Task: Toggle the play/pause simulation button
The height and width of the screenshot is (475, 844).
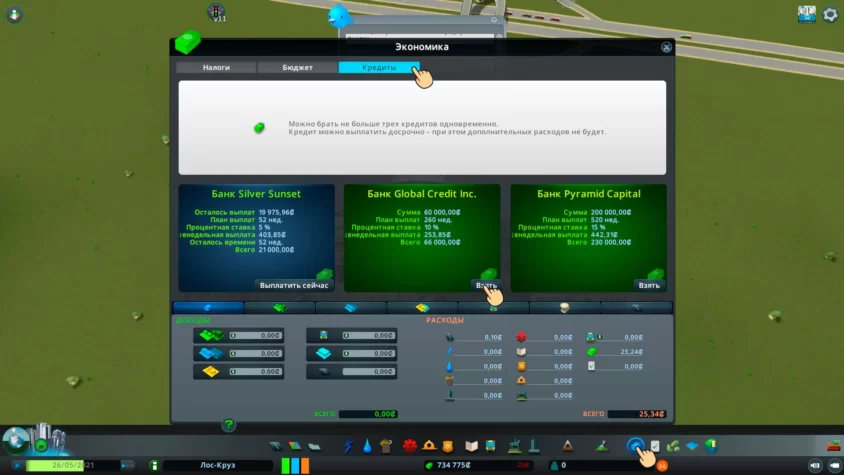Action: (x=17, y=465)
